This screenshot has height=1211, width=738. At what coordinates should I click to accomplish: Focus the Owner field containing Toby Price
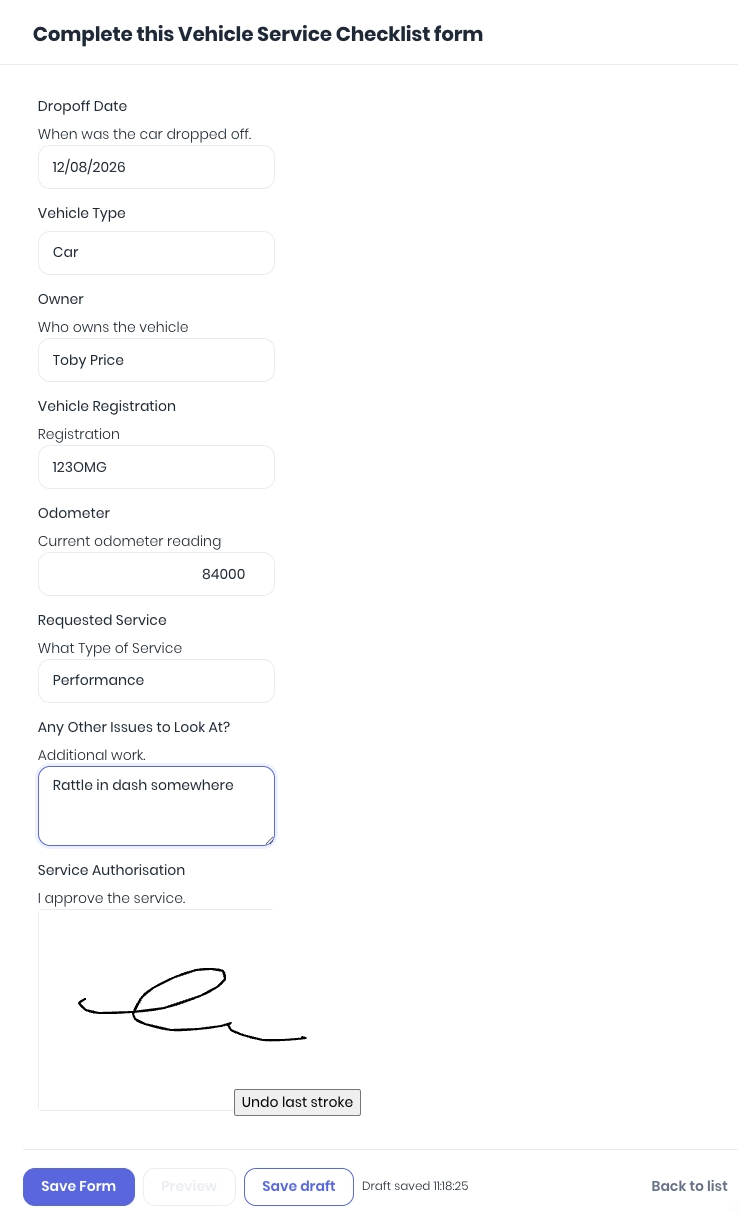click(156, 360)
